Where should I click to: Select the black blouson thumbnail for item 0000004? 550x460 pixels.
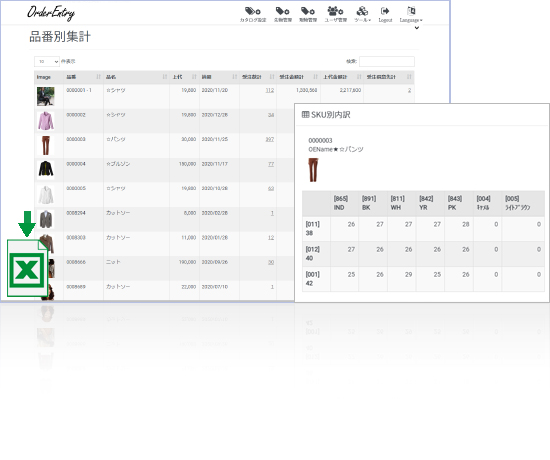[46, 169]
